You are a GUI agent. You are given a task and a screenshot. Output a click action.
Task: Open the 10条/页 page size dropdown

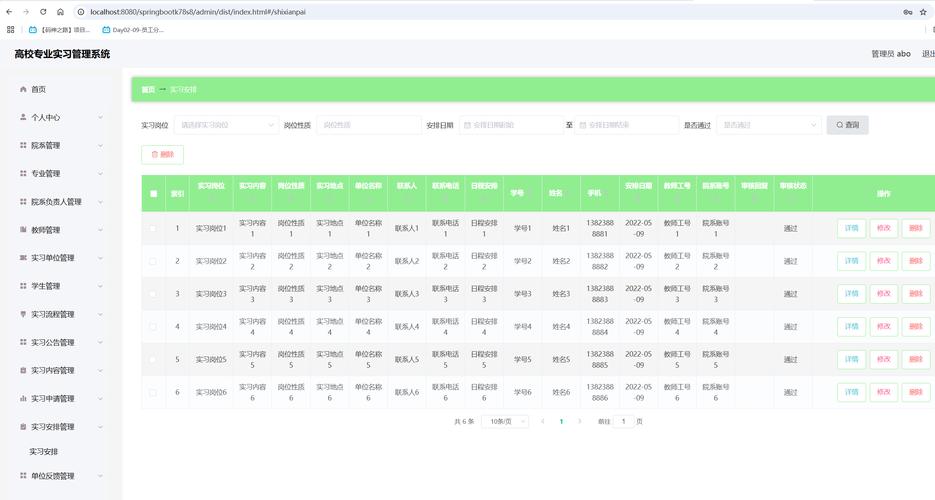pyautogui.click(x=505, y=422)
